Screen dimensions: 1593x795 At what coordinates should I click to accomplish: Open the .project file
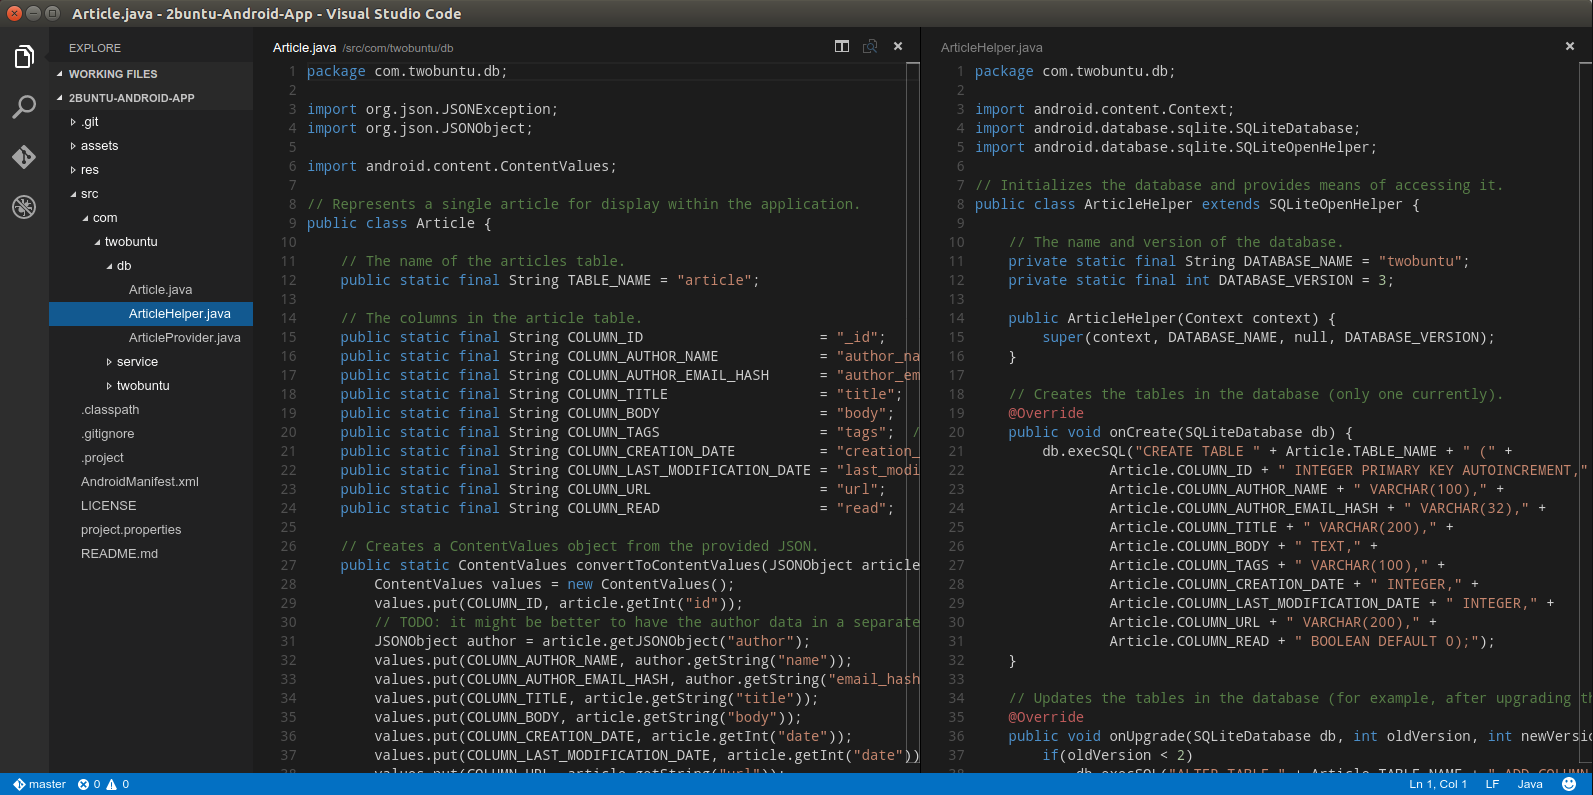point(151,458)
